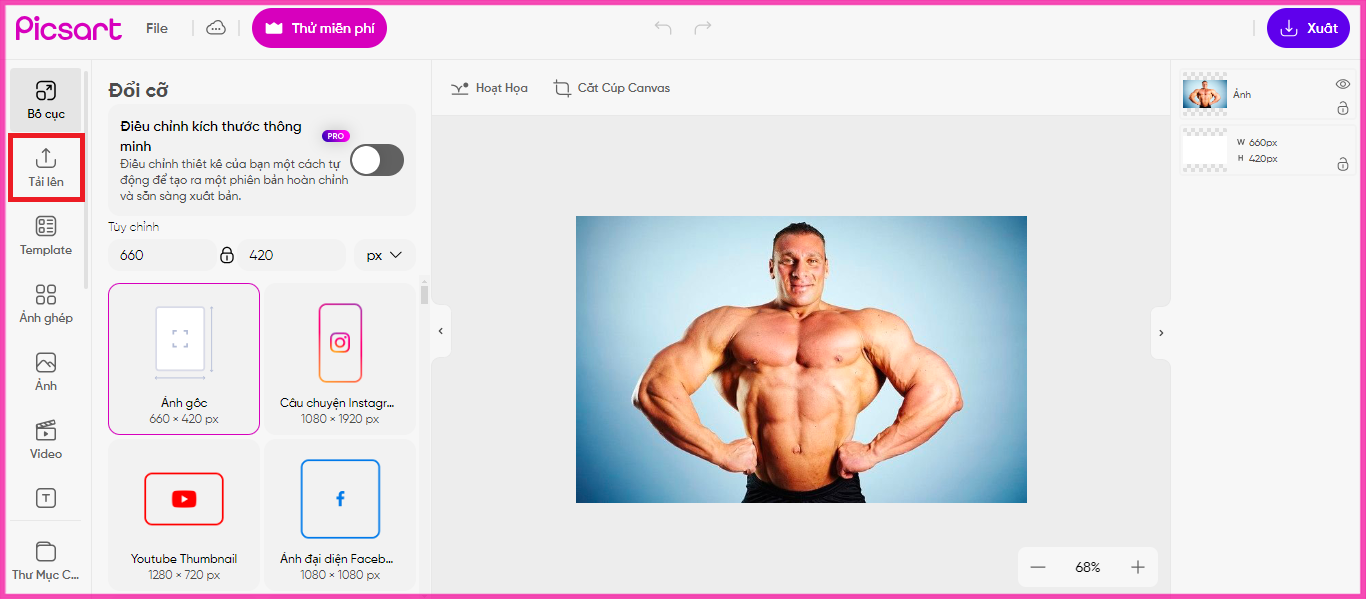This screenshot has width=1366, height=599.
Task: Click the Picsart logo
Action: click(x=69, y=28)
